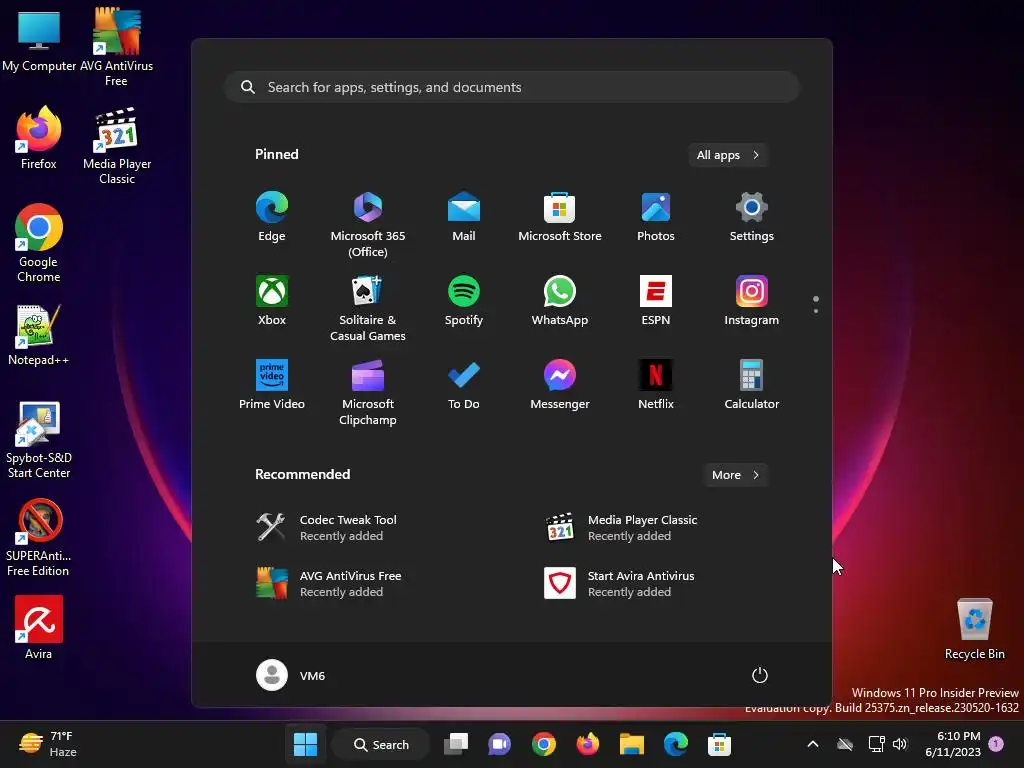Open Microsoft Store from the taskbar

(x=719, y=744)
